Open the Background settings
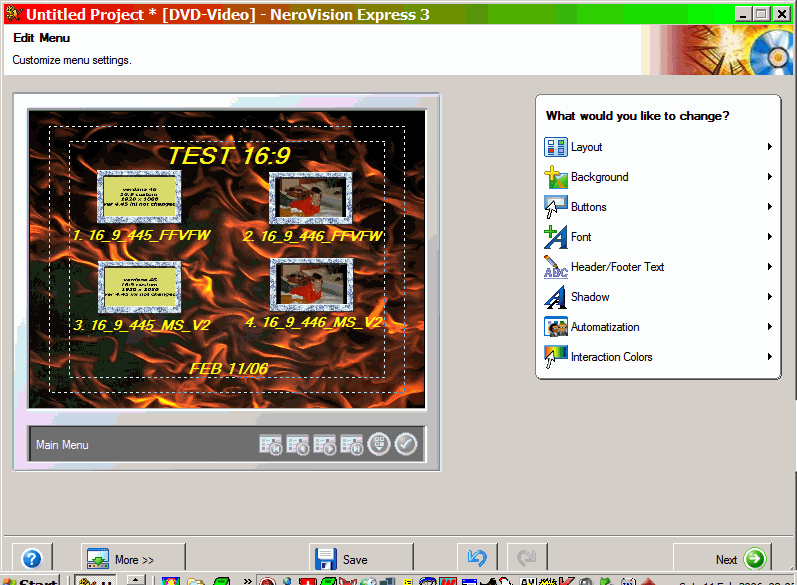Screen dimensions: 797x585 pyautogui.click(x=599, y=177)
